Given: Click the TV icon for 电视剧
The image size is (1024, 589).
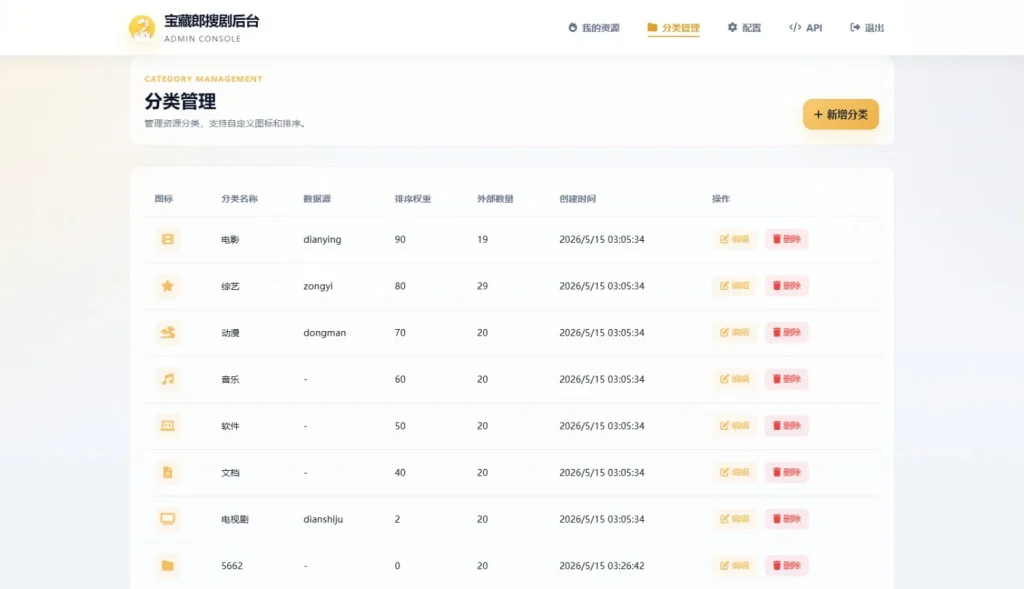Looking at the screenshot, I should (x=168, y=519).
